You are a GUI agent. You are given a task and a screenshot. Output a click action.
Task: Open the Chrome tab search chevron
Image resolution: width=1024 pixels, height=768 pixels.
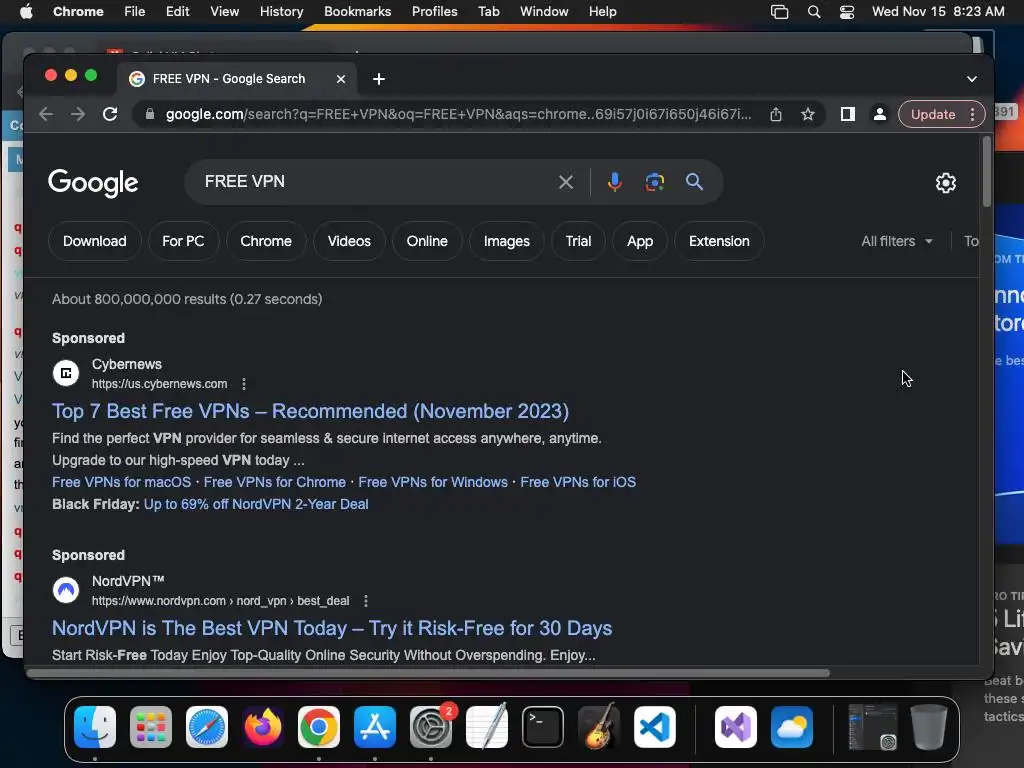[x=972, y=79]
